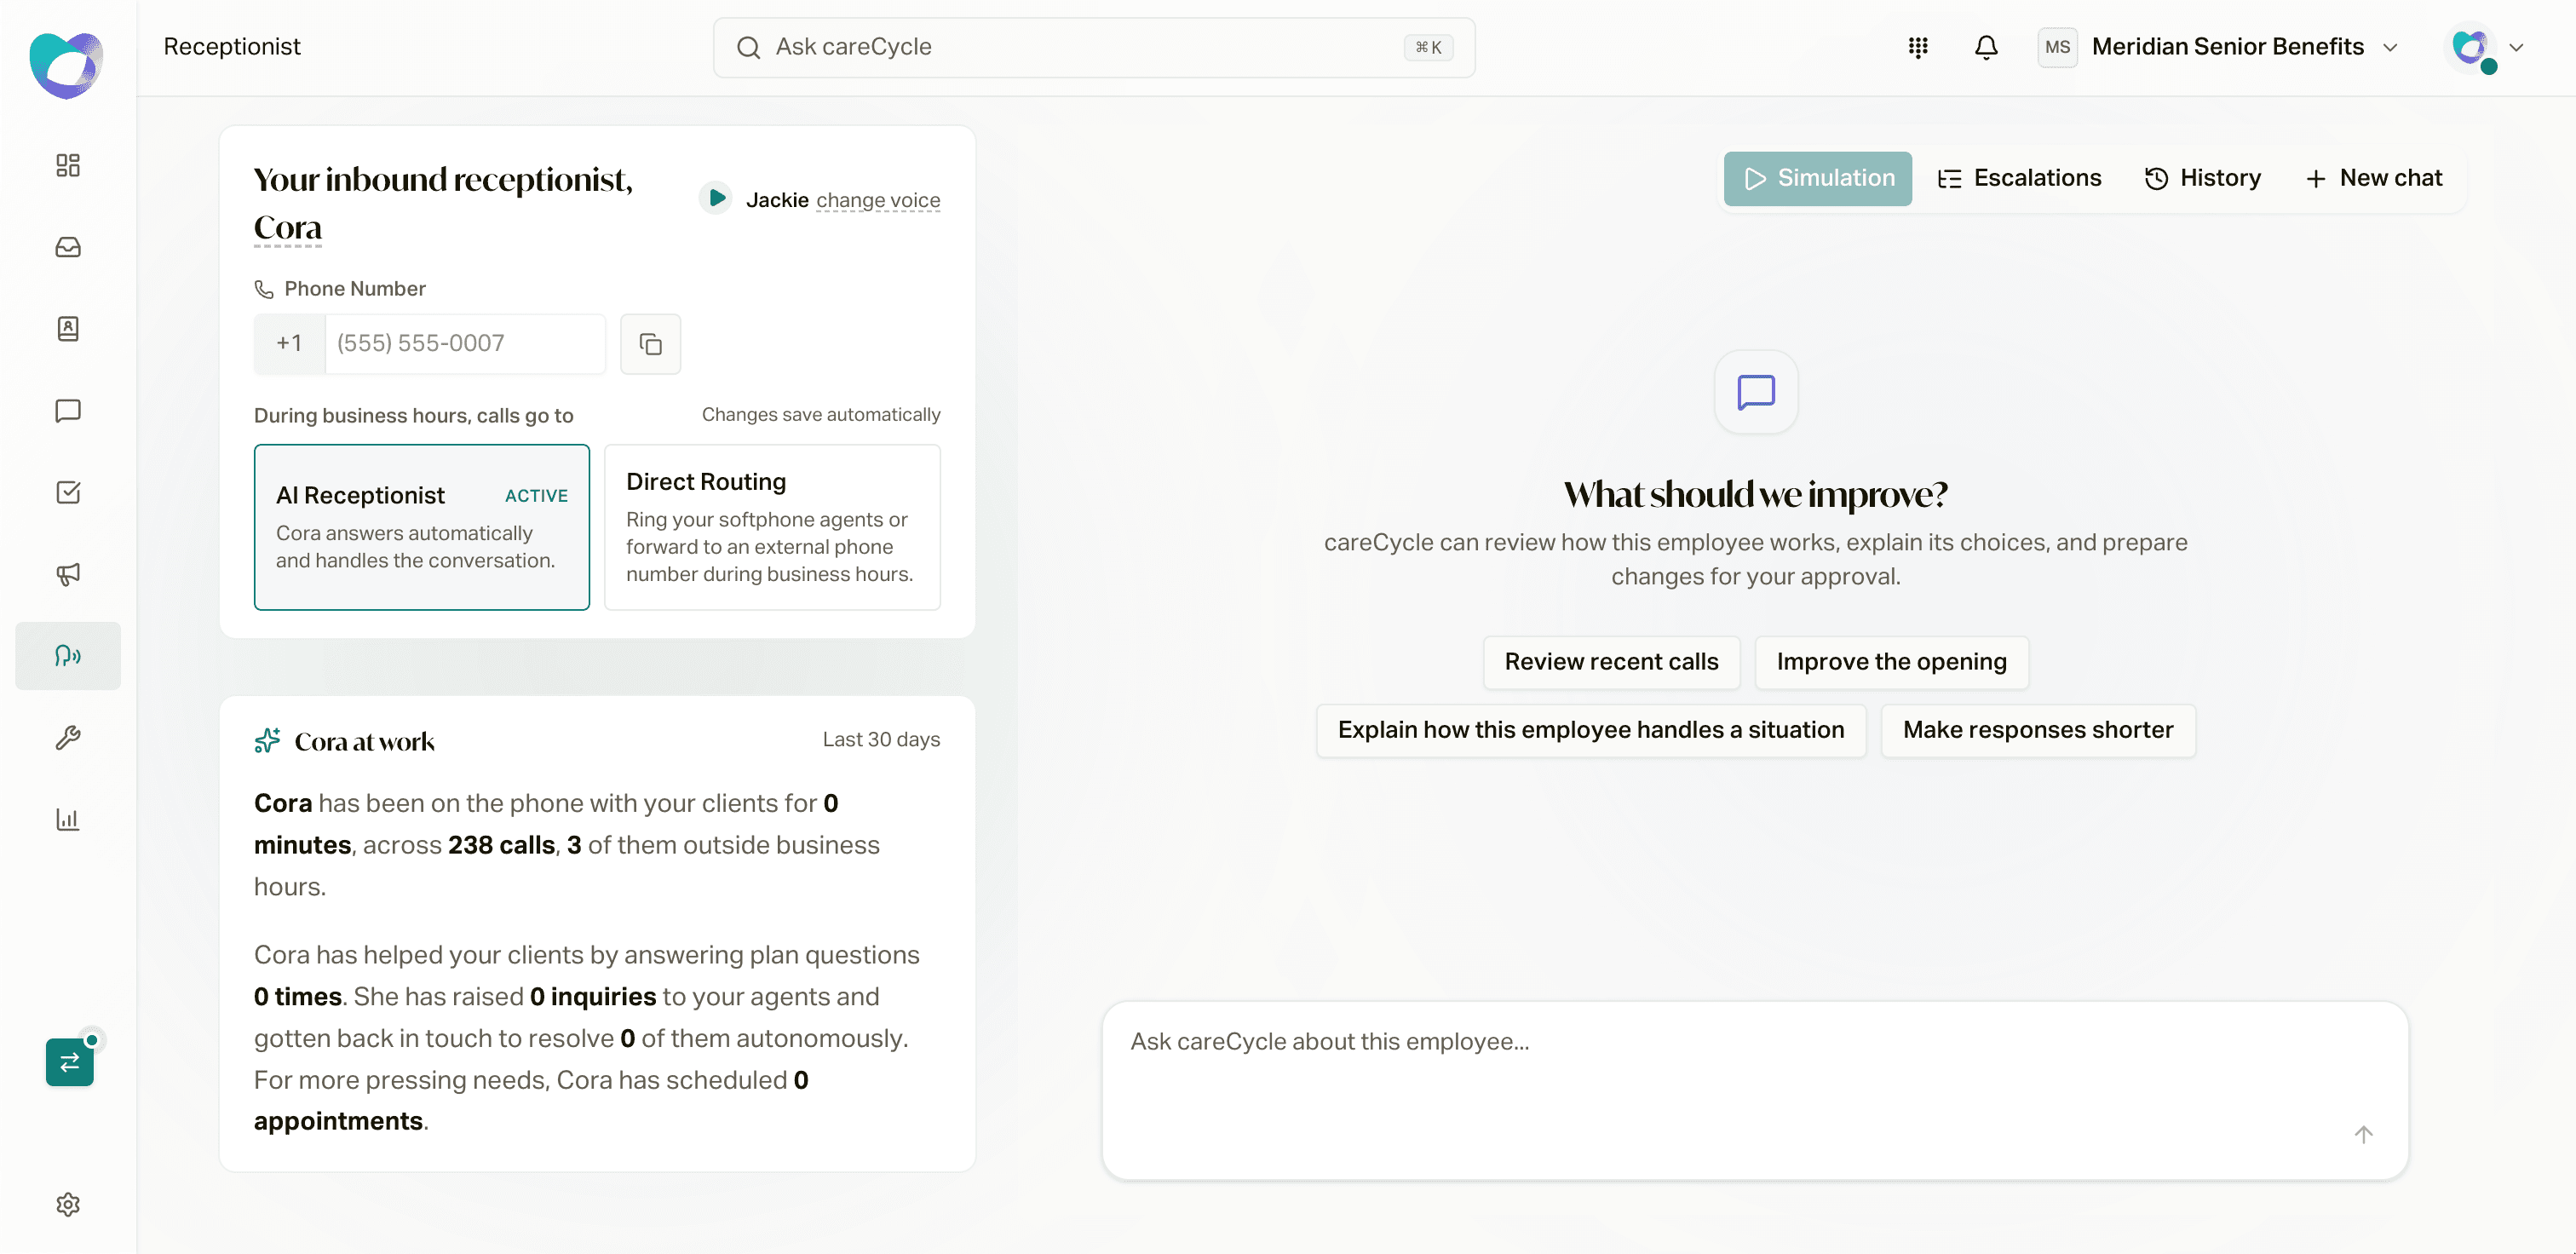Click the send arrow in chat box
Viewport: 2576px width, 1254px height.
(2363, 1134)
